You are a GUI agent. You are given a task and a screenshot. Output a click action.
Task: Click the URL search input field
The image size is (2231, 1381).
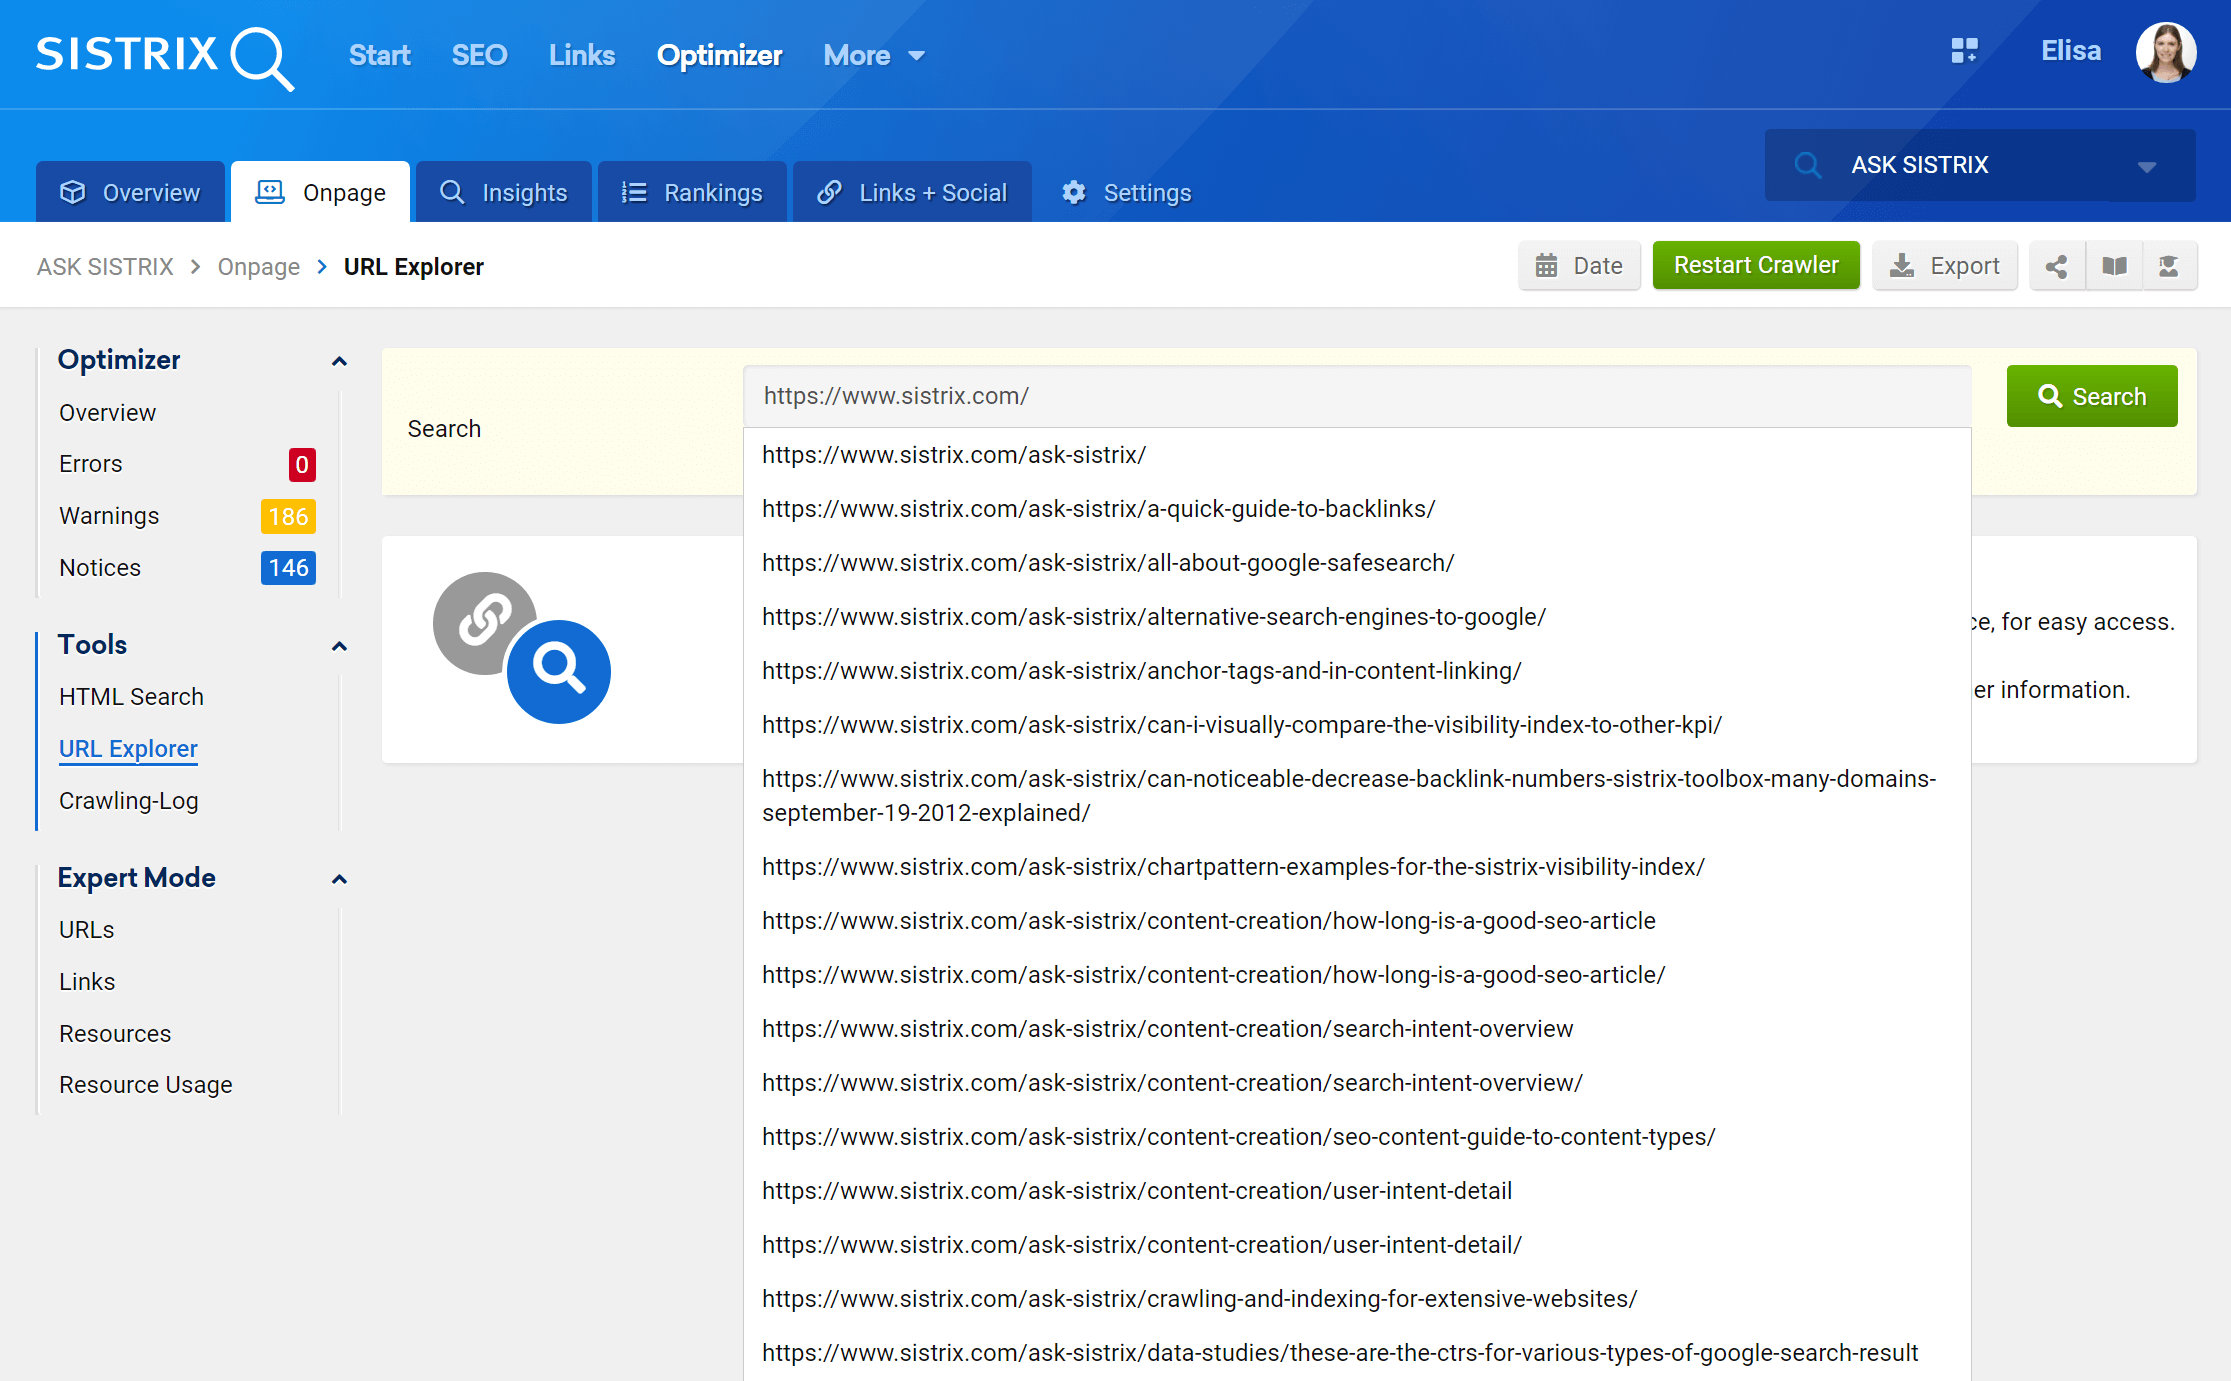pos(1357,396)
